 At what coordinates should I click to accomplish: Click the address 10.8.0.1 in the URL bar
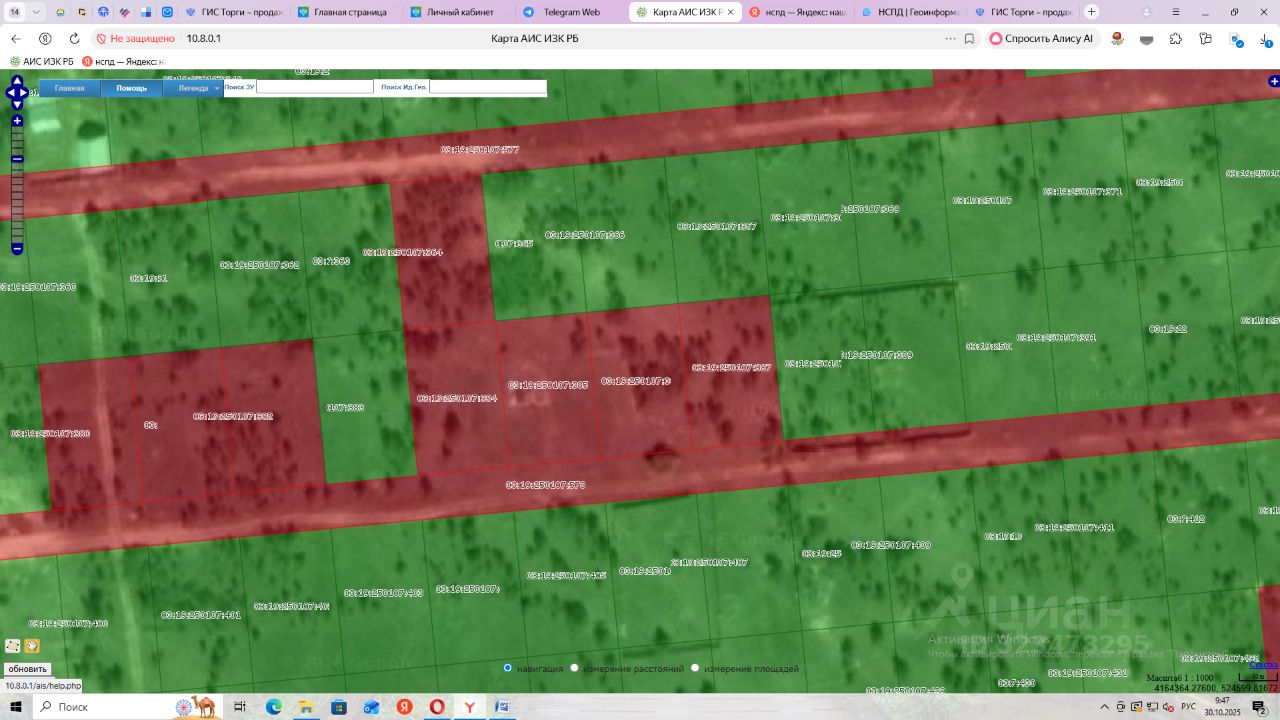pyautogui.click(x=204, y=38)
